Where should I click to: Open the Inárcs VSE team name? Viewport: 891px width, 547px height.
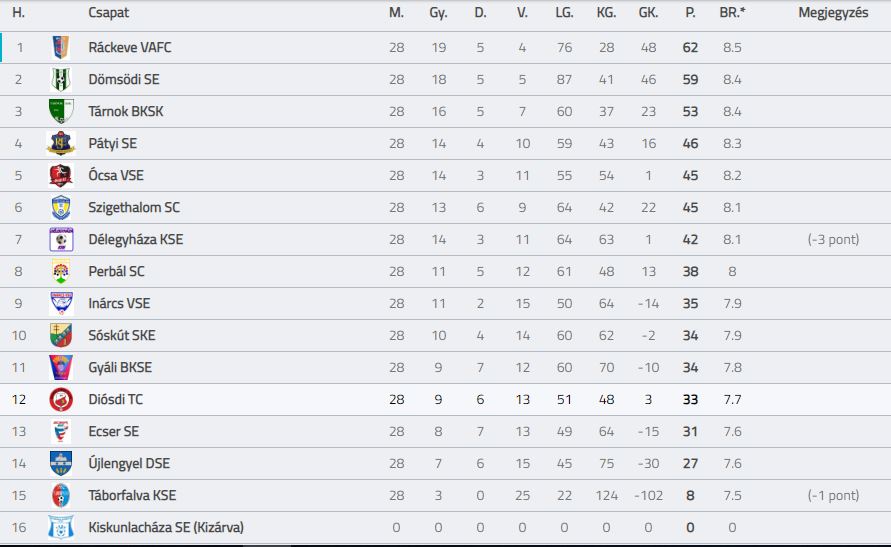coord(119,303)
